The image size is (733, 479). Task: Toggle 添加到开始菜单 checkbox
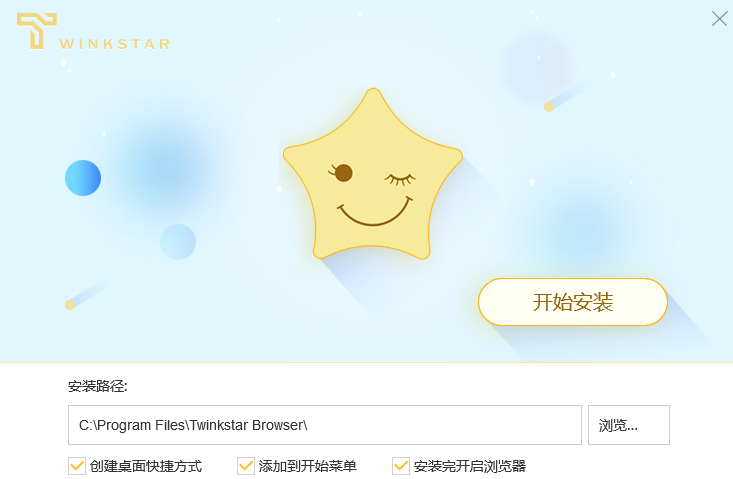(x=246, y=466)
